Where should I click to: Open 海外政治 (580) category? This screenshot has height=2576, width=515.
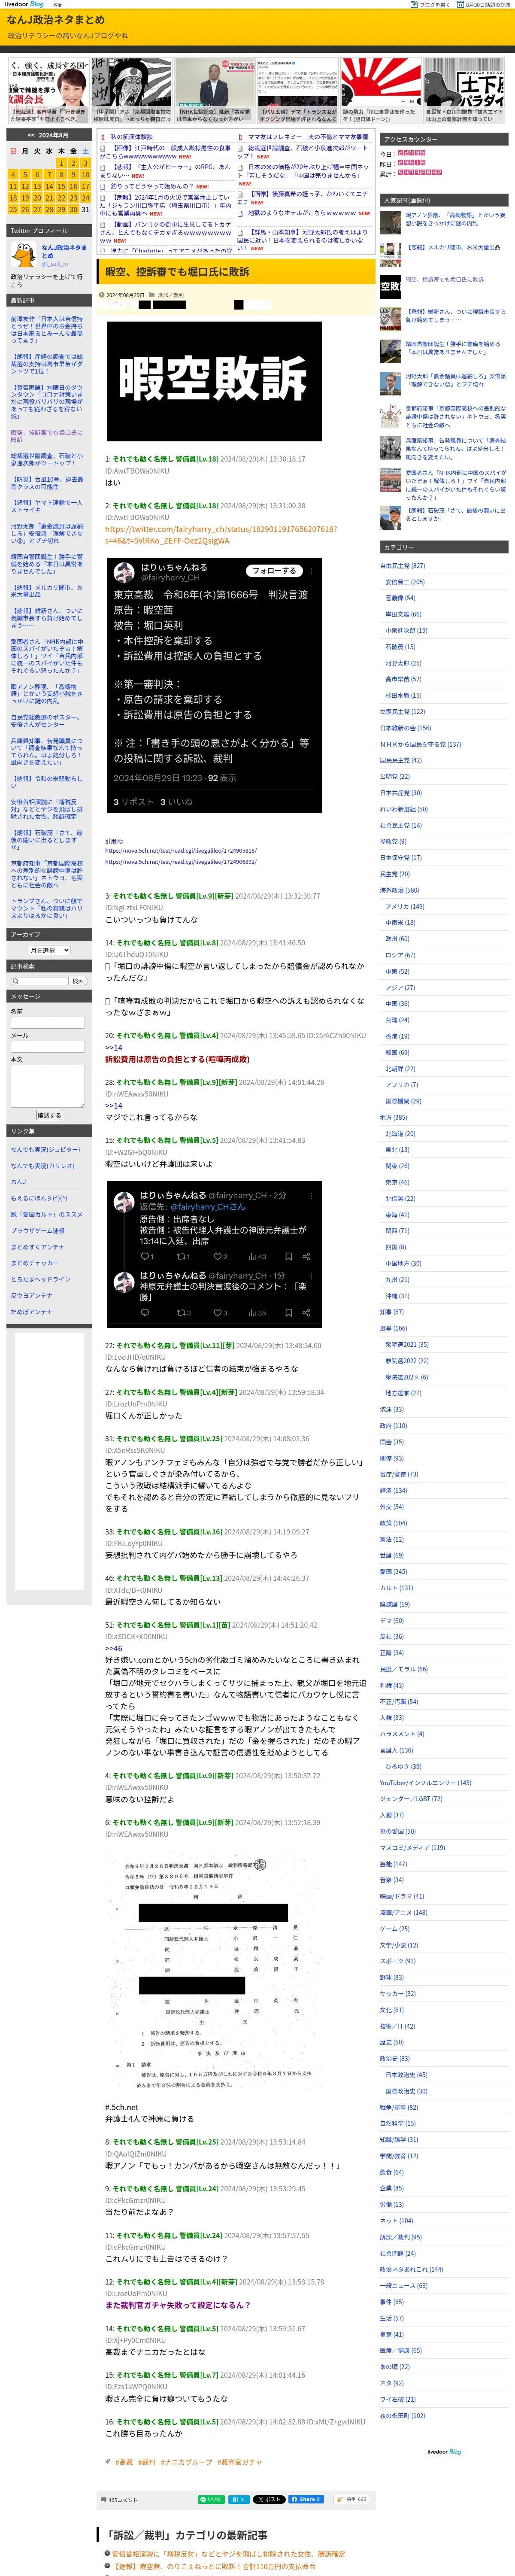coord(399,889)
